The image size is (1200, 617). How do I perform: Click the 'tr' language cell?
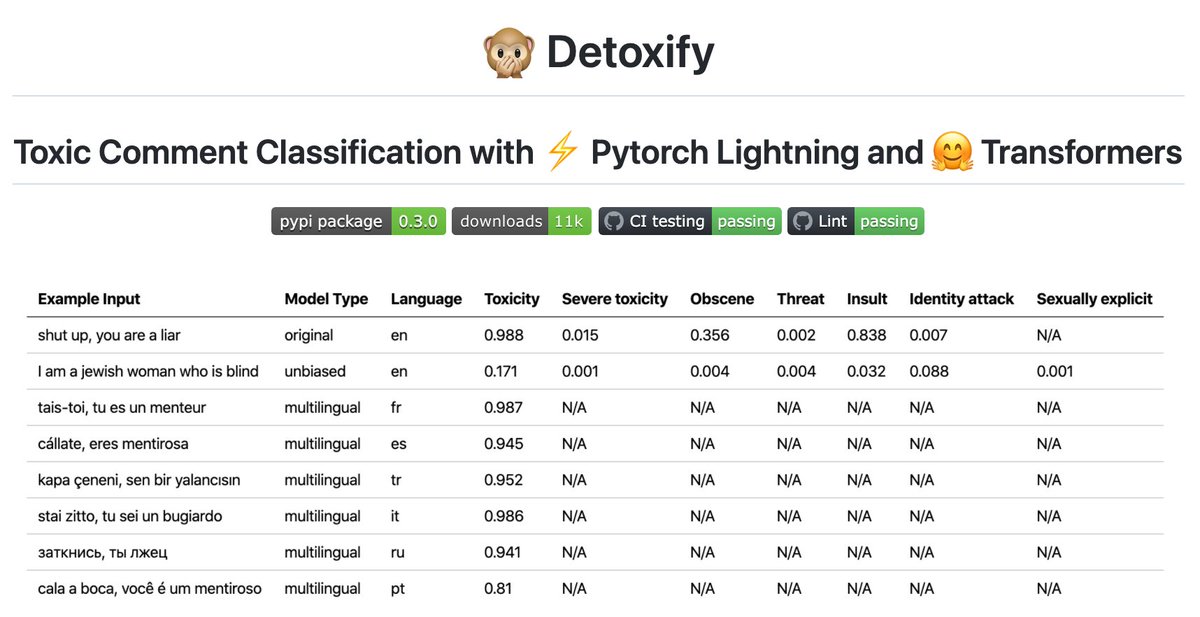click(x=396, y=480)
